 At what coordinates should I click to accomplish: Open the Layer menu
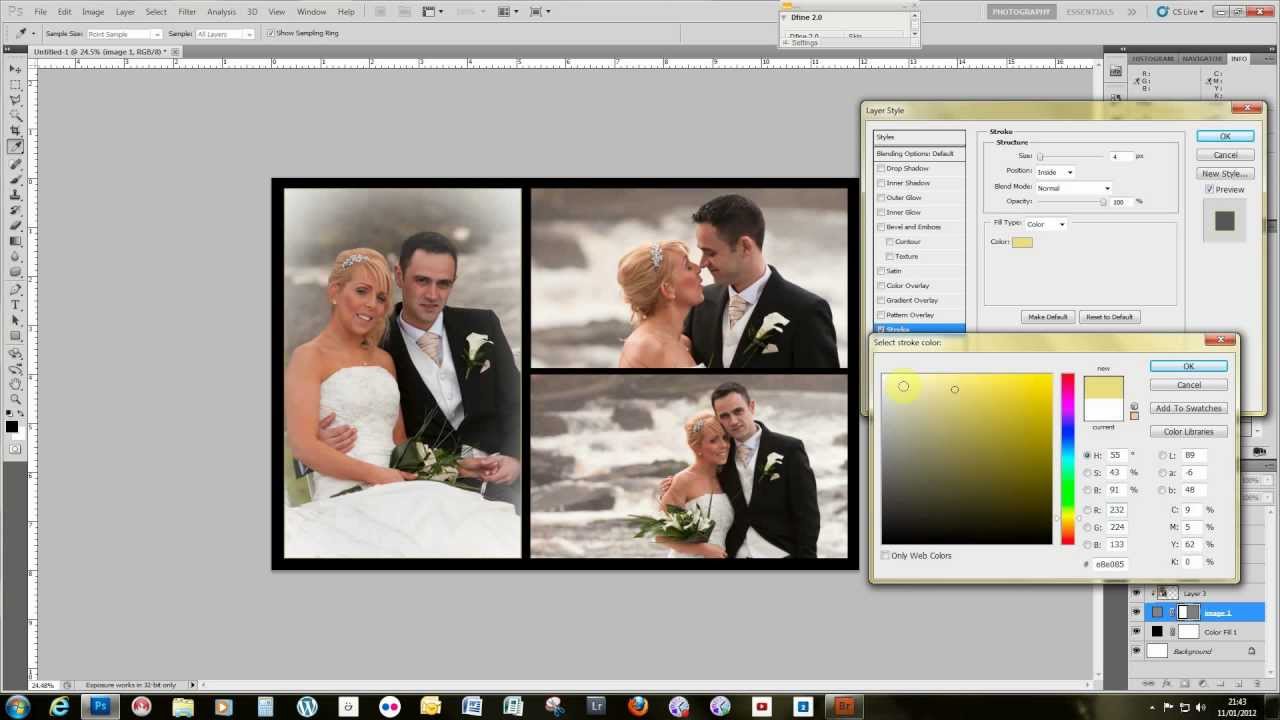click(x=125, y=12)
